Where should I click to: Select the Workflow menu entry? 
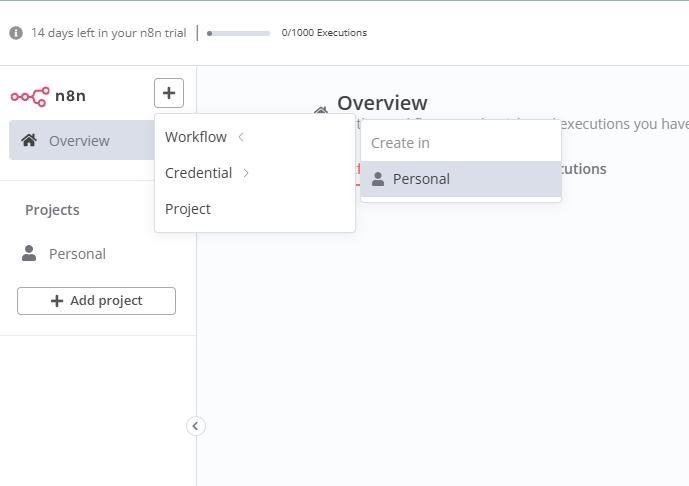[x=196, y=137]
